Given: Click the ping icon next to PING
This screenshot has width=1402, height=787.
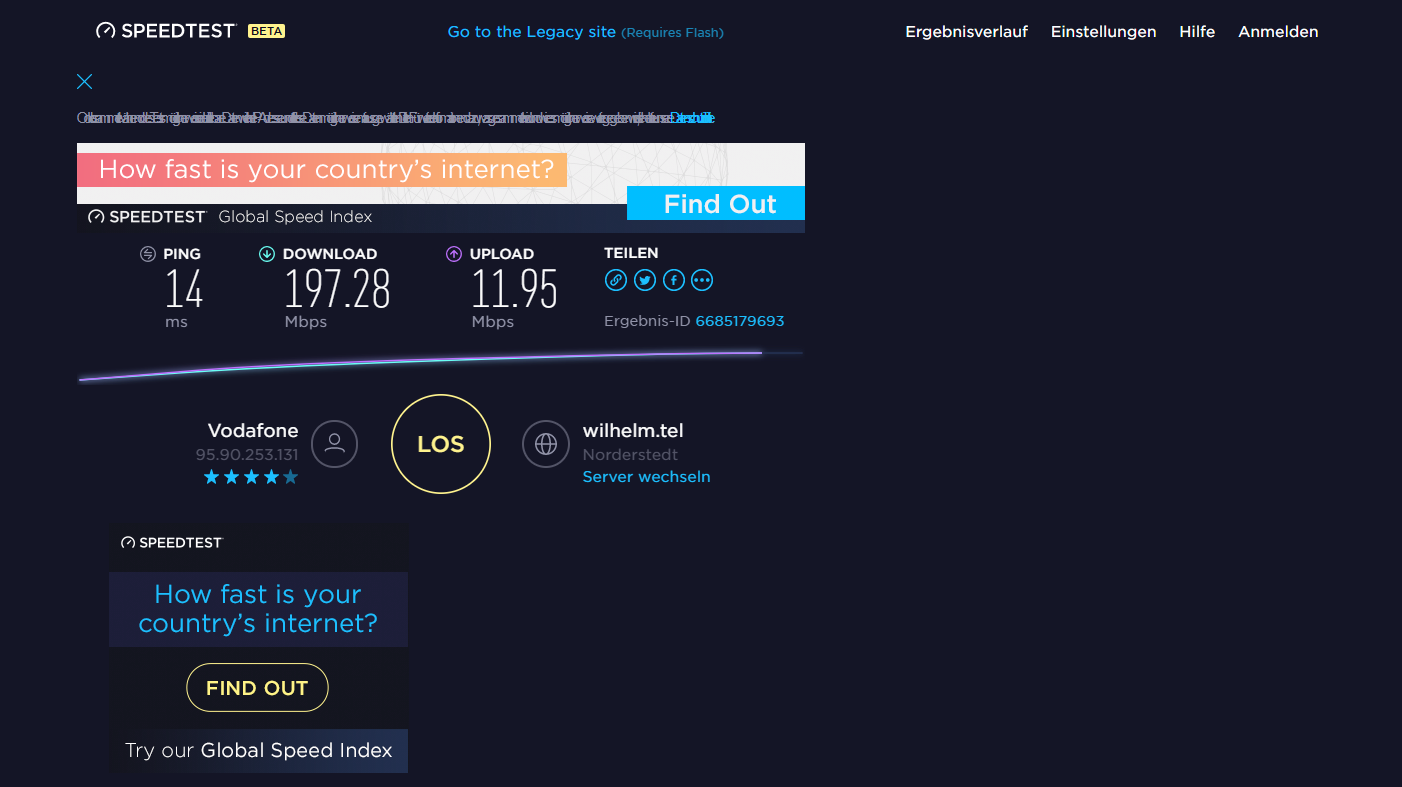Looking at the screenshot, I should 148,254.
